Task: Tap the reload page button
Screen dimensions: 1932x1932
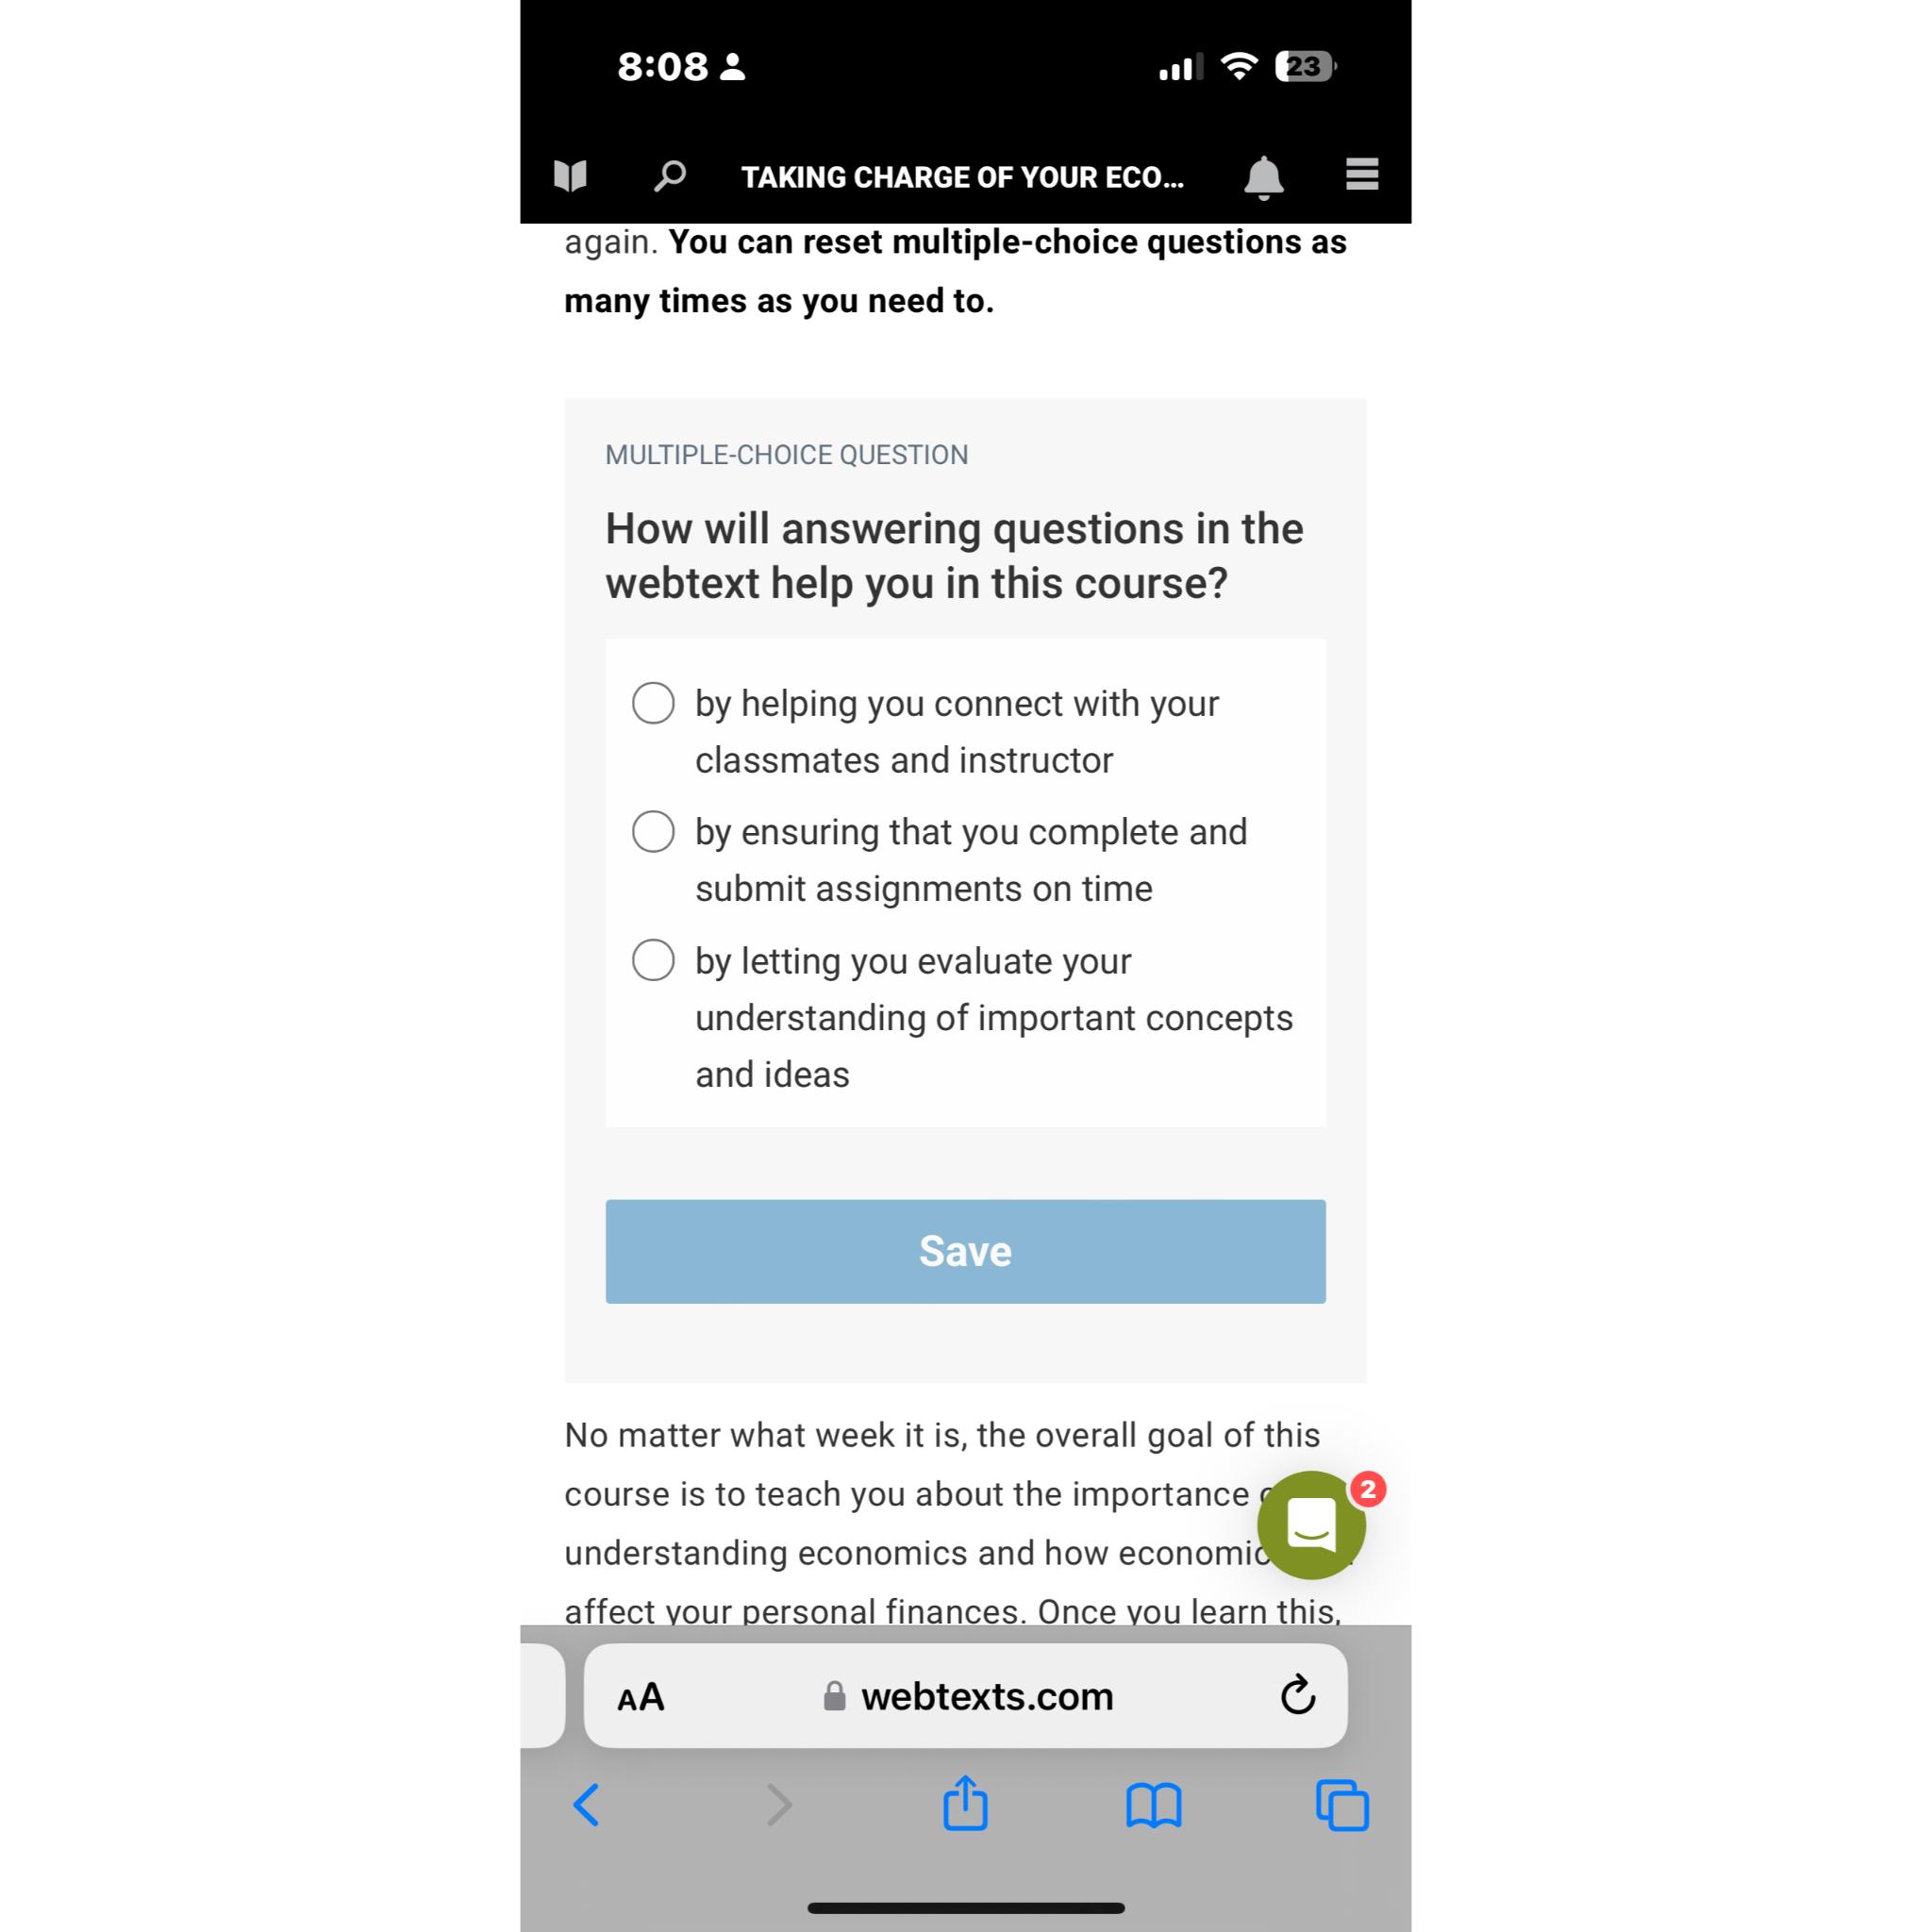Action: point(1297,1697)
